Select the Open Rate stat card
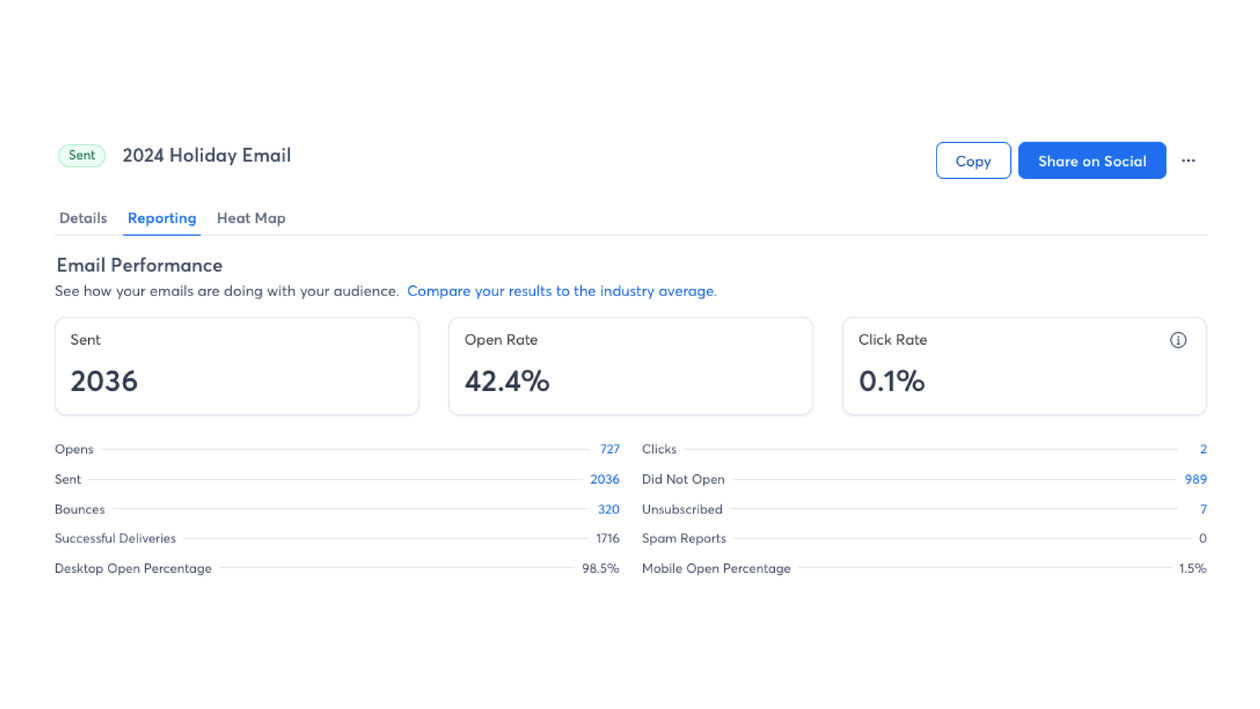The height and width of the screenshot is (709, 1260). tap(630, 365)
